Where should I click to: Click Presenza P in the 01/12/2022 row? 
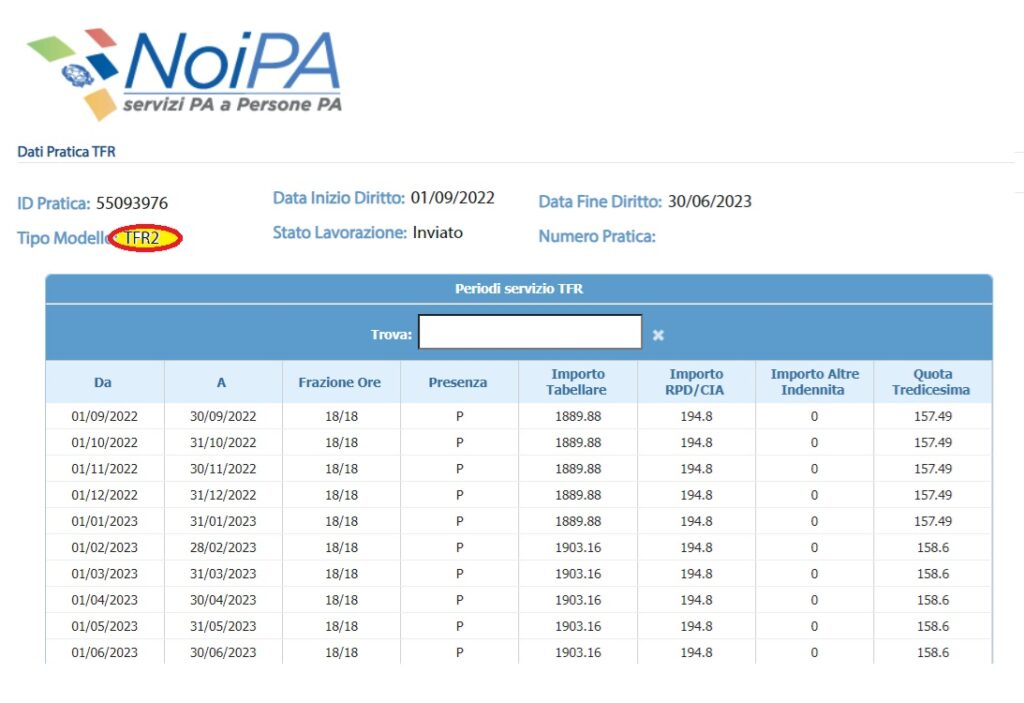460,495
